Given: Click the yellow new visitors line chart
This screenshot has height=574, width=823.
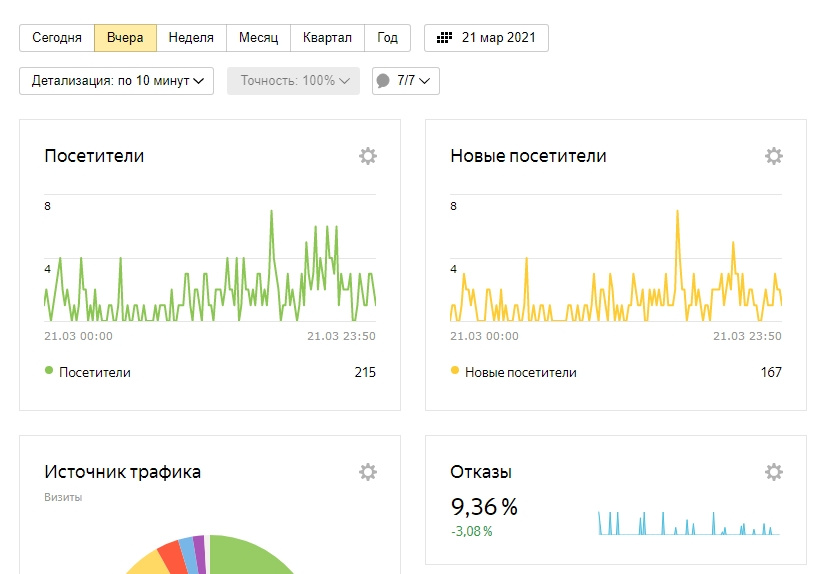Looking at the screenshot, I should click(616, 265).
